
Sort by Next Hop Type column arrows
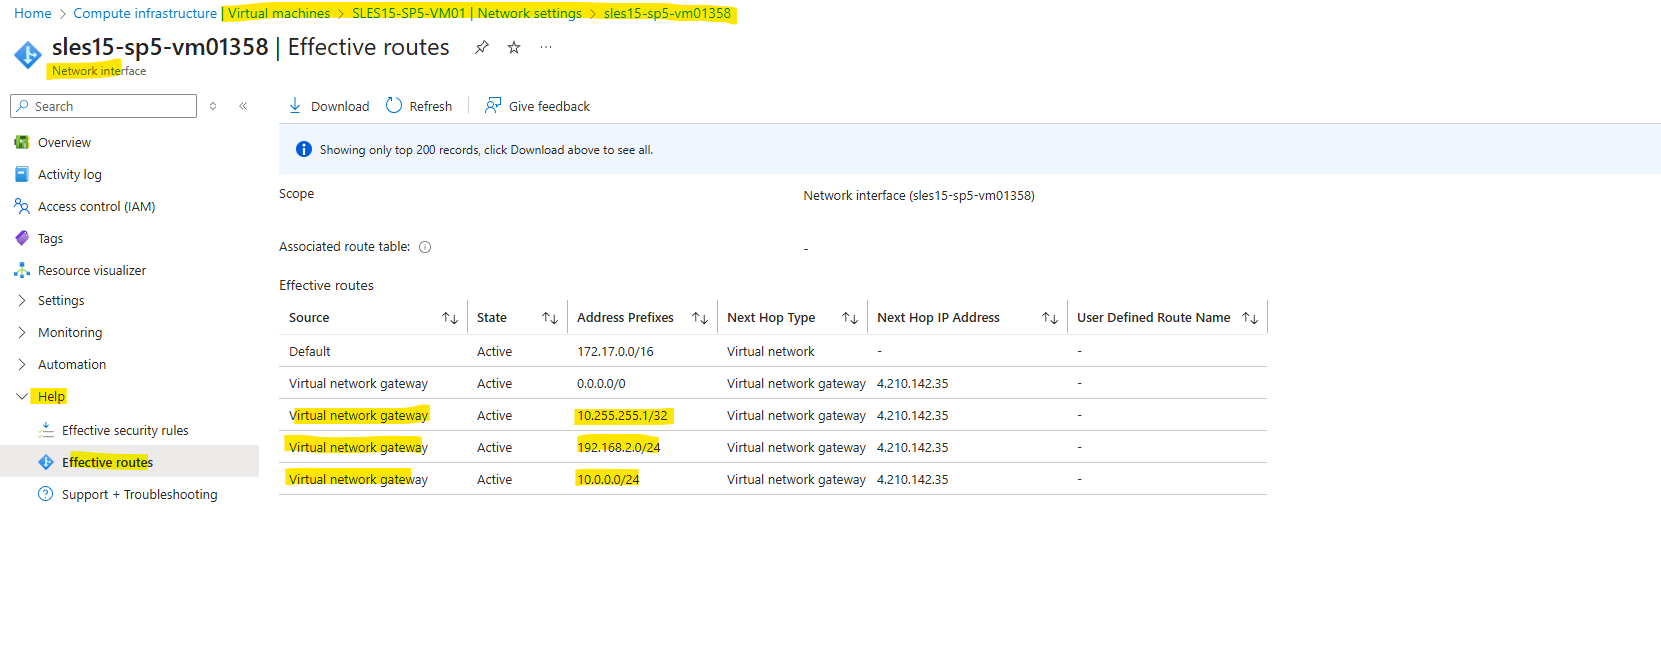(850, 318)
